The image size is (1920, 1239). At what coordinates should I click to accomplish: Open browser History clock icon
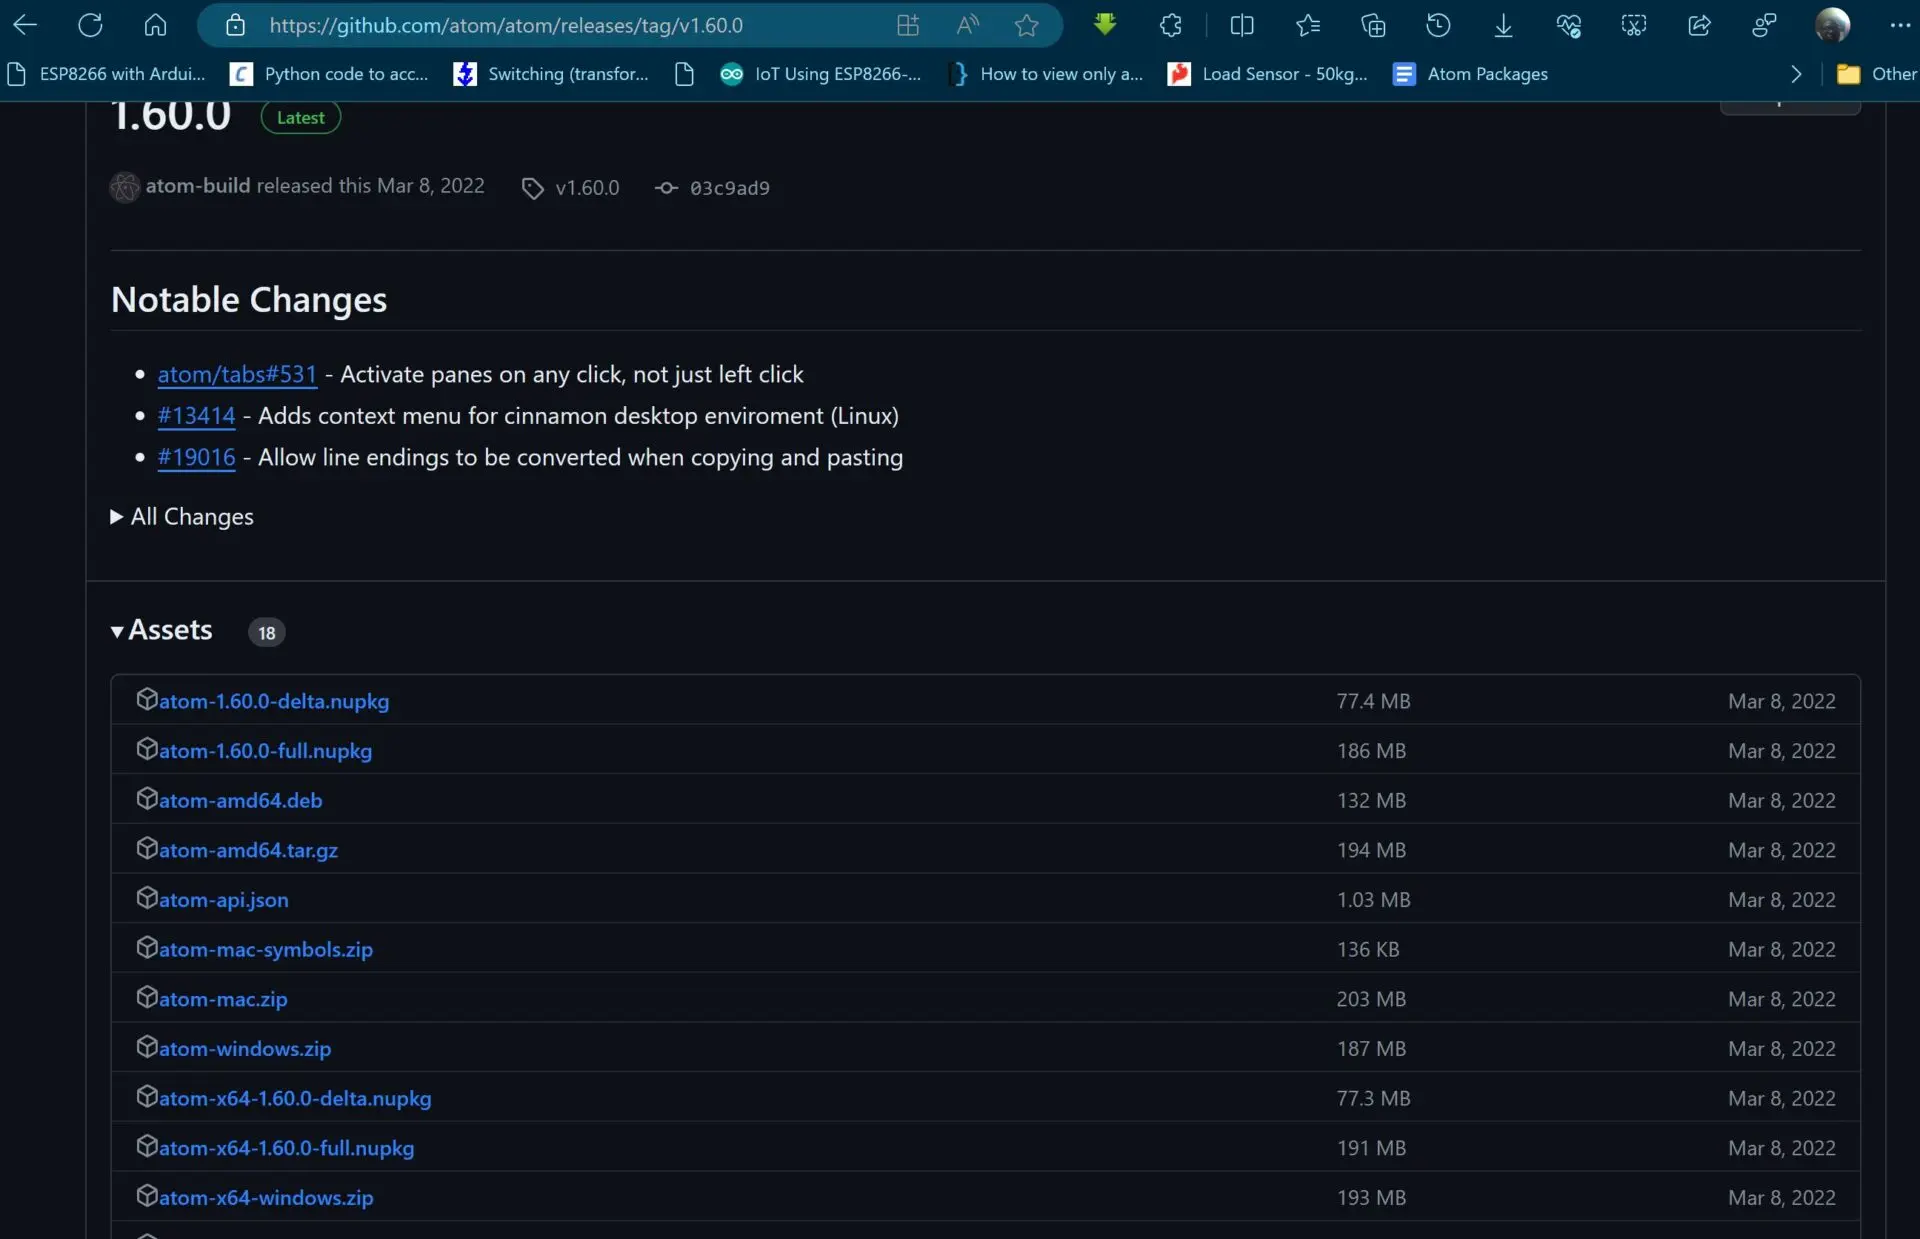(1438, 25)
